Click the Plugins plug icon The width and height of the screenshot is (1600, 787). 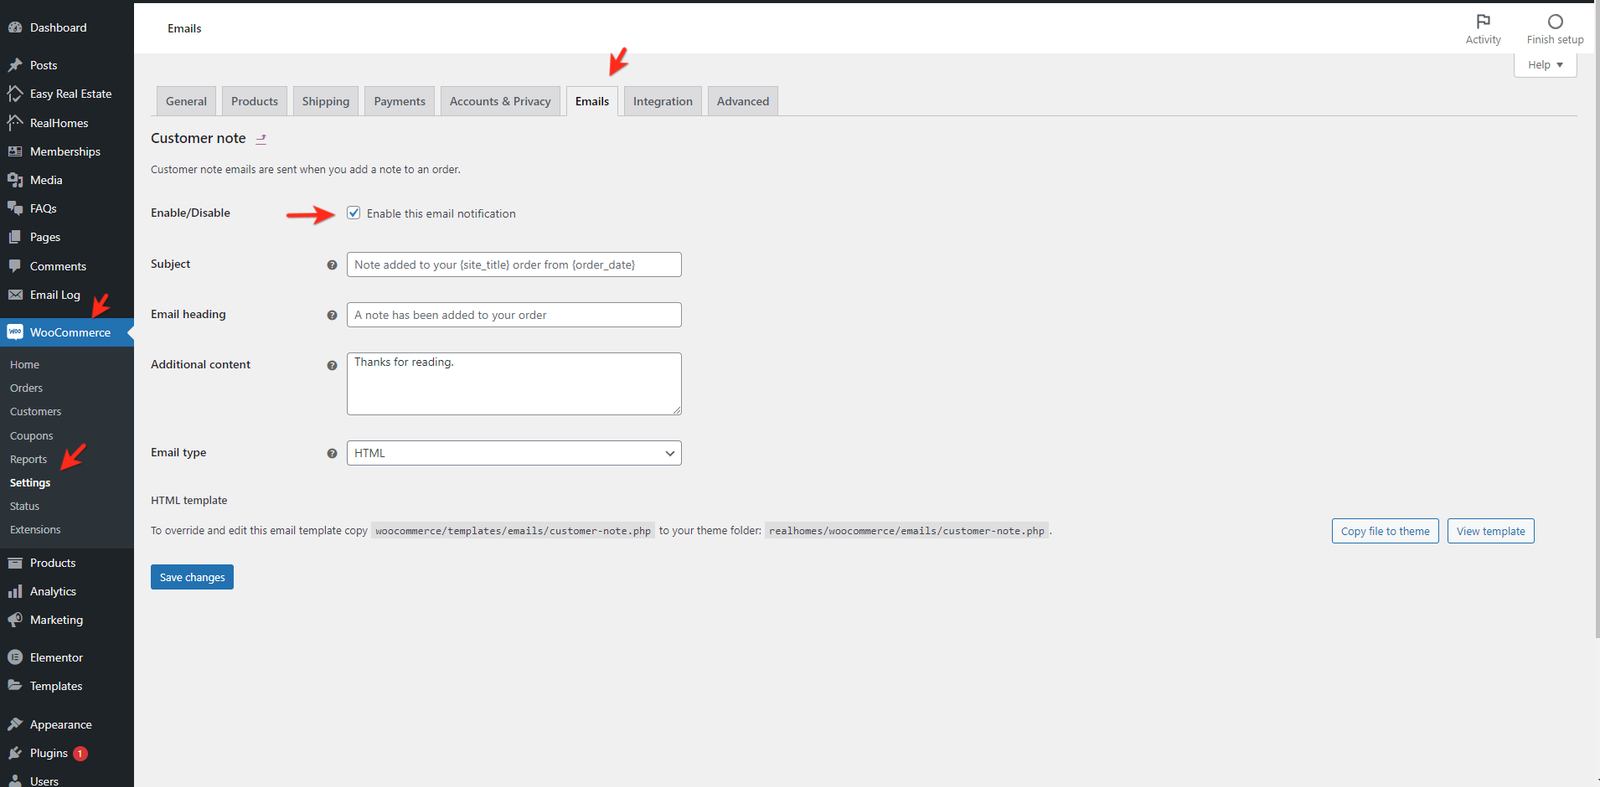click(15, 753)
